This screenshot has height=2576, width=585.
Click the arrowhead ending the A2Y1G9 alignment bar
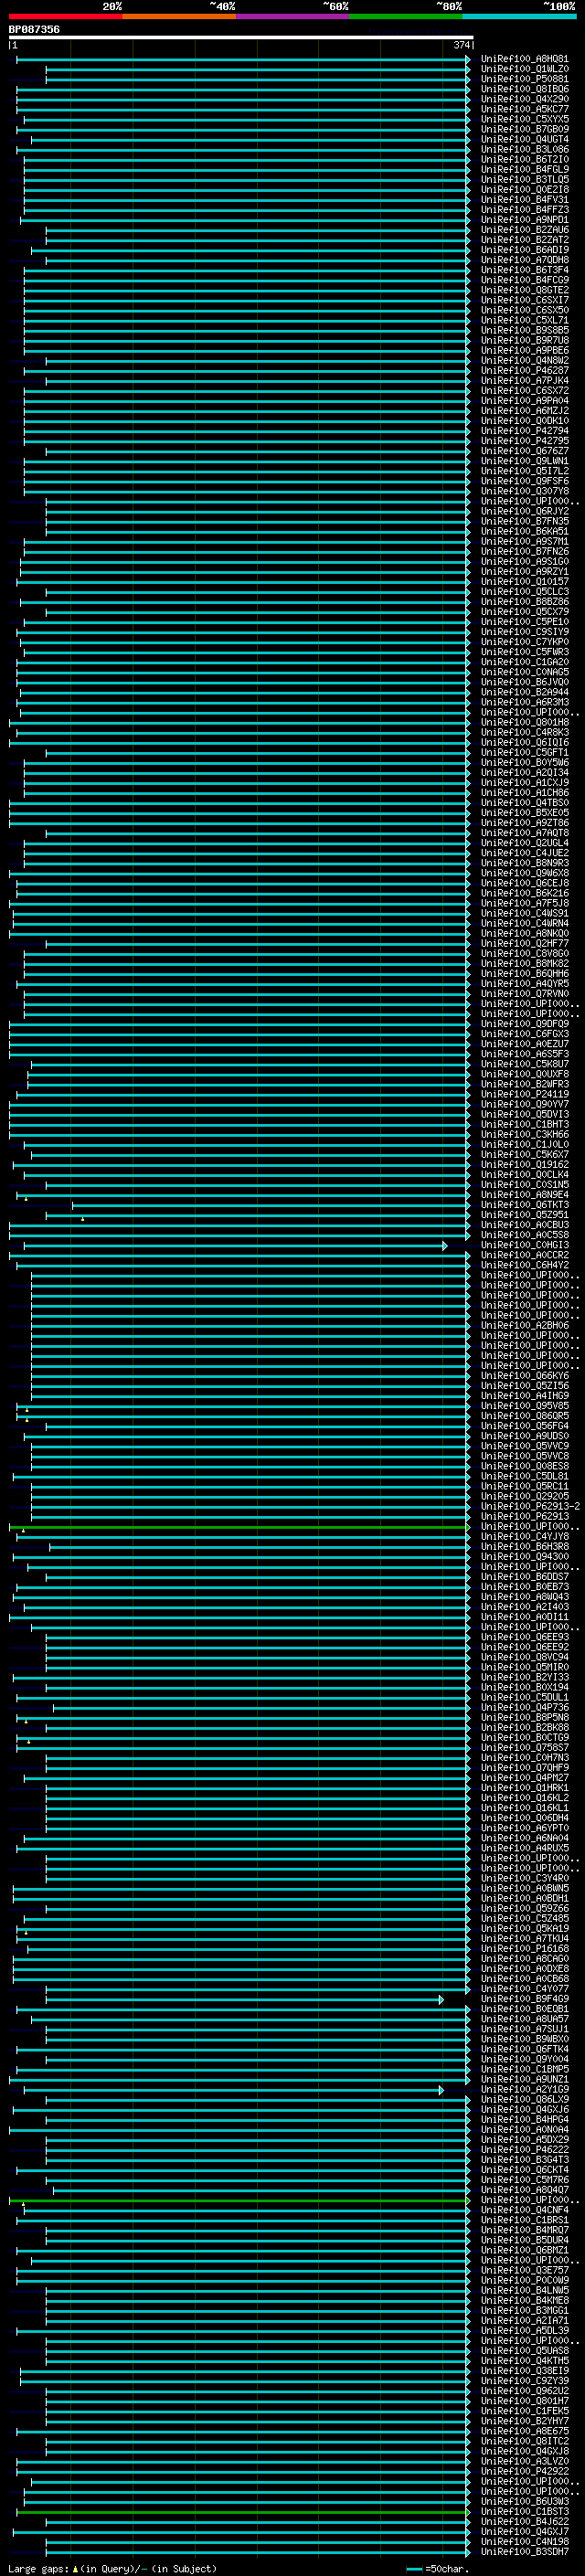click(441, 2089)
